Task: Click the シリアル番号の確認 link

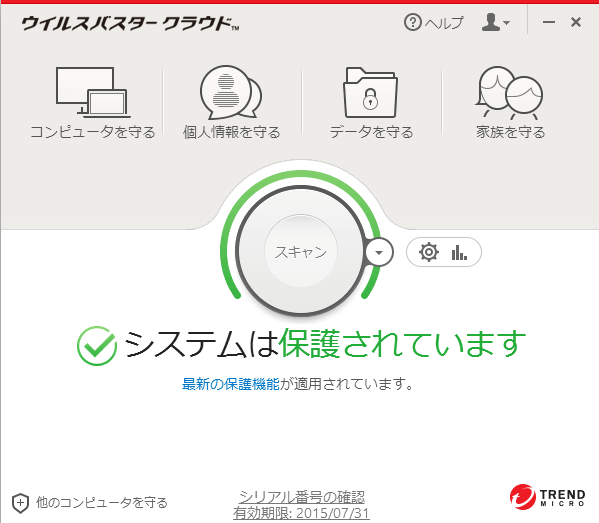Action: (301, 497)
